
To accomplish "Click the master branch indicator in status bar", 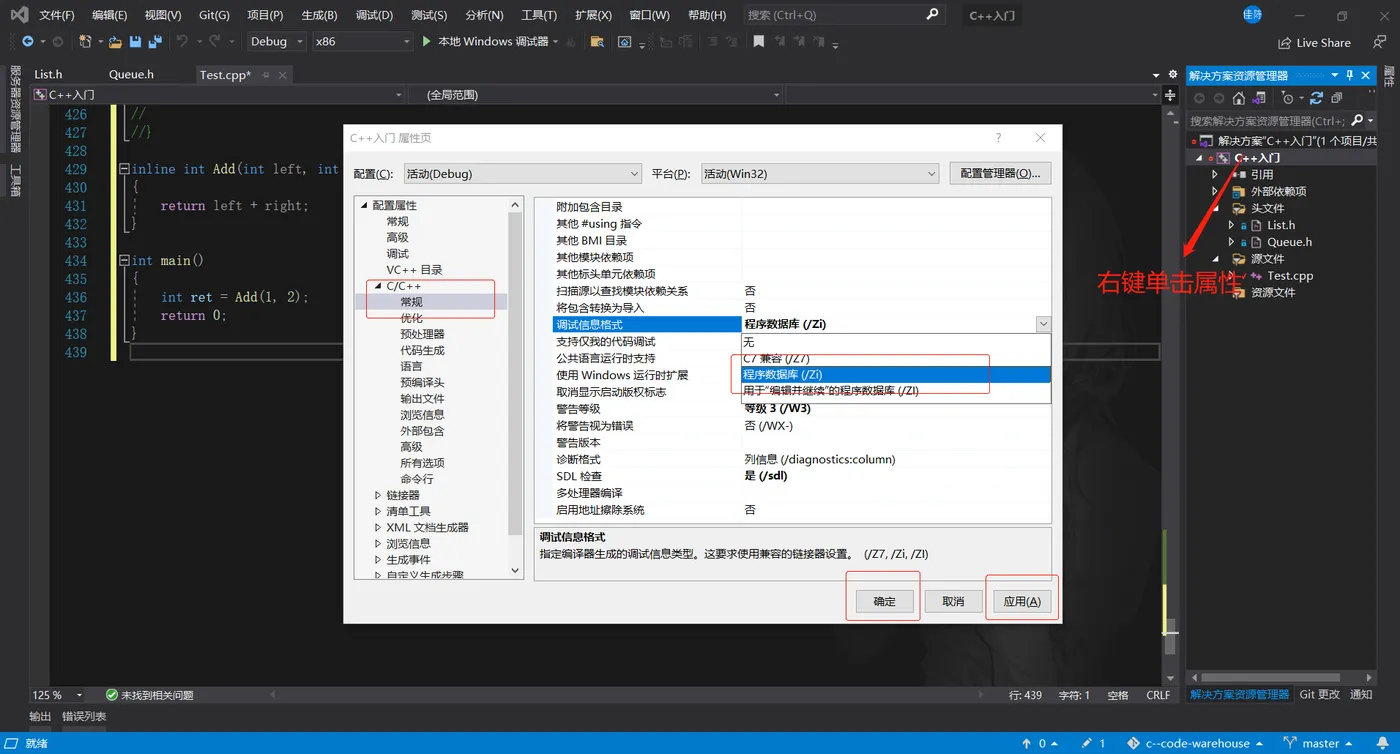I will click(x=1320, y=743).
